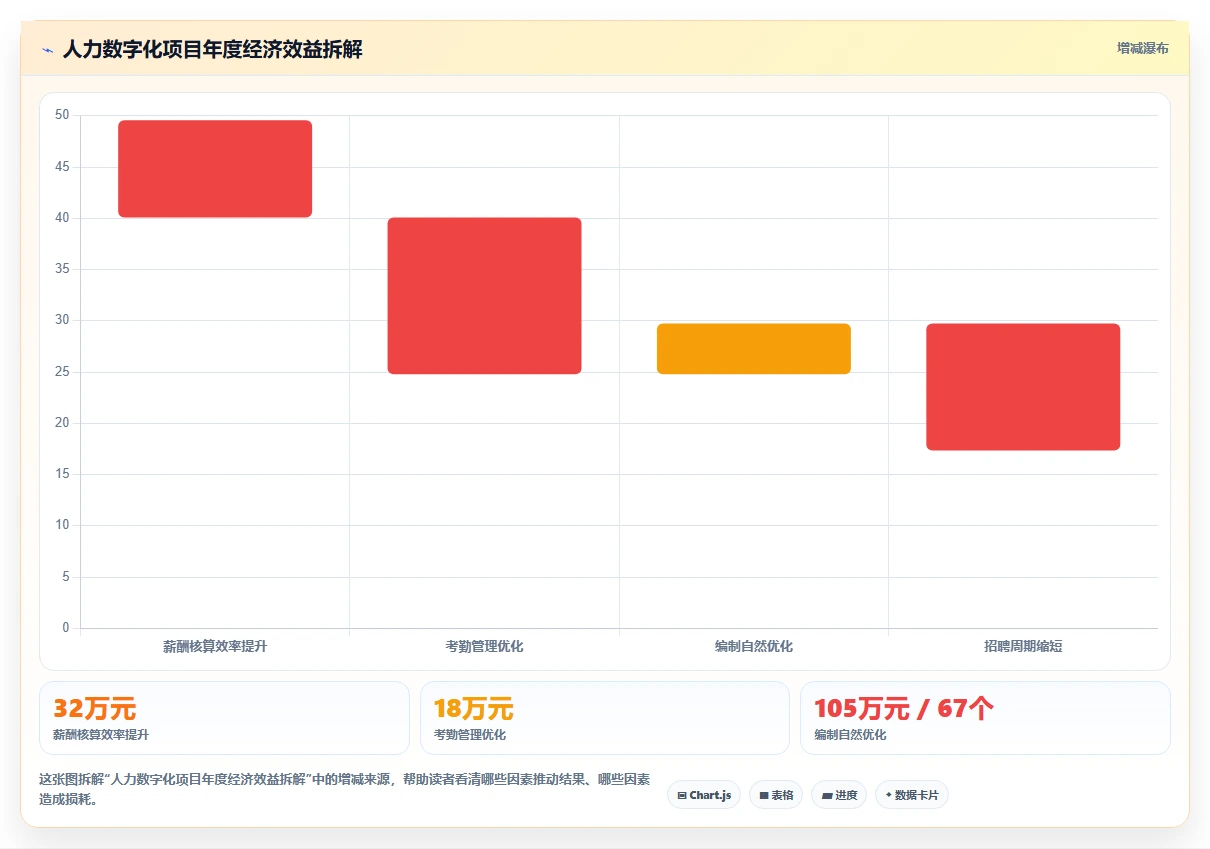The width and height of the screenshot is (1210, 849).
Task: Click x-axis label 招聘周期缩短
Action: (1023, 646)
